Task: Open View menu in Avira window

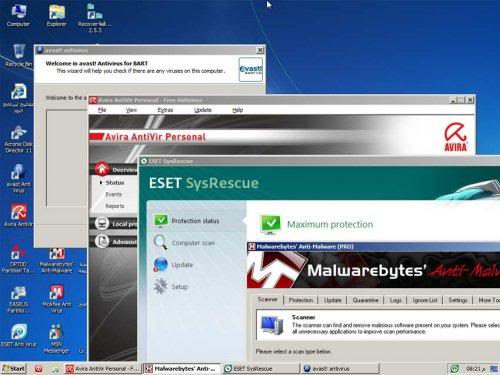Action: click(131, 110)
